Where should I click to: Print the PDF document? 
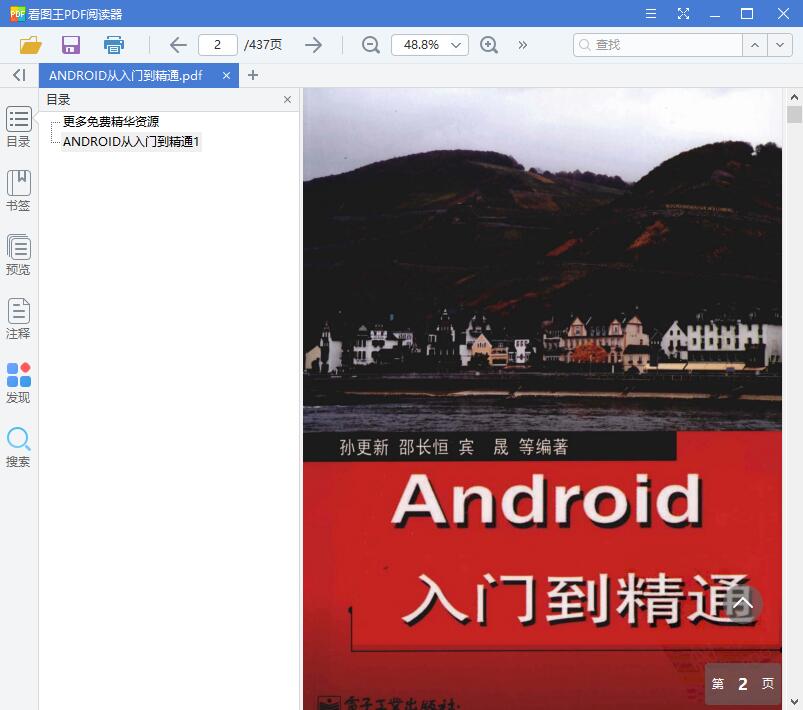(x=114, y=45)
